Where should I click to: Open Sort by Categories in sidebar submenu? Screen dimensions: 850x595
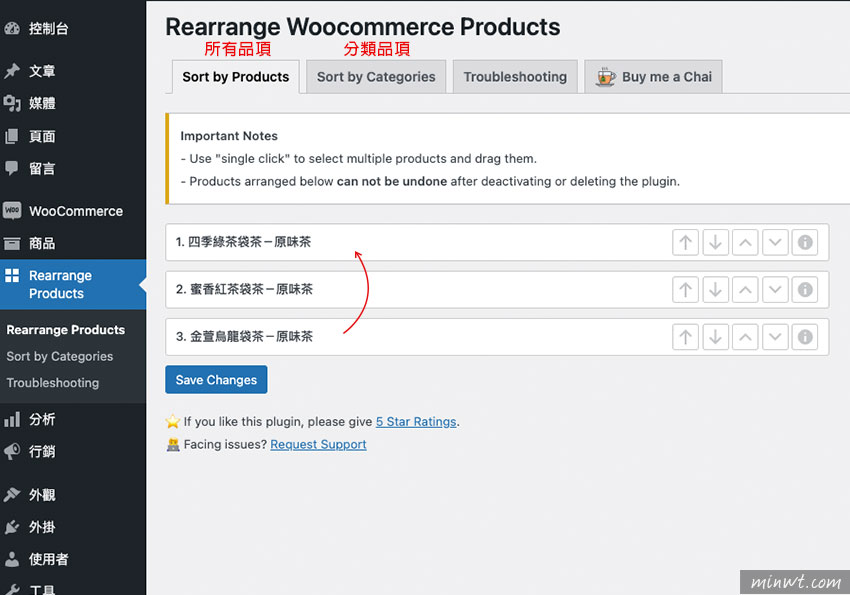tap(60, 357)
